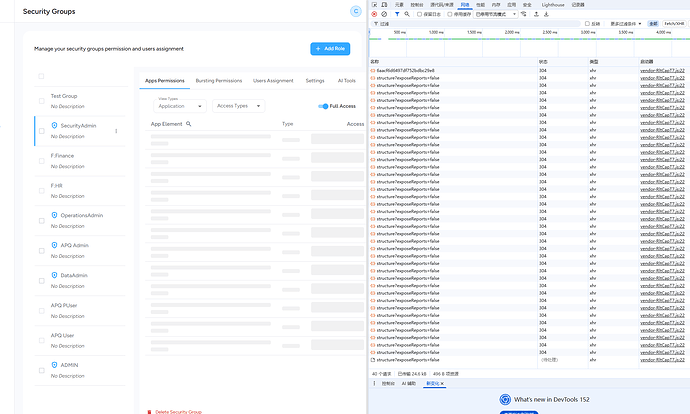Screen dimensions: 690x414
Task: Open the AI 辅助 drawer tab
Action: click(x=408, y=384)
